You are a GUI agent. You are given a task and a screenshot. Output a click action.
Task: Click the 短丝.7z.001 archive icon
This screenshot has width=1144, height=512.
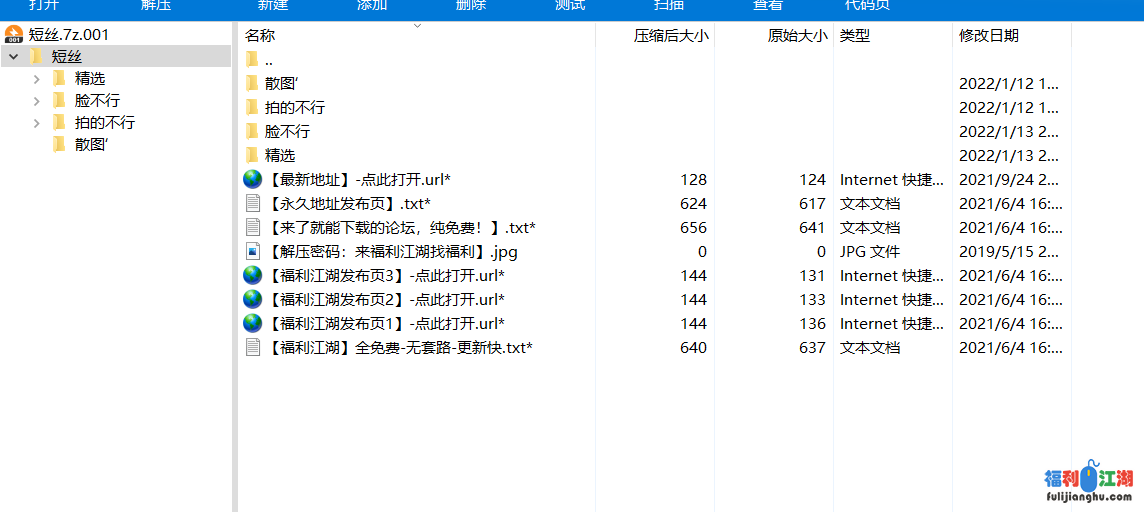click(14, 34)
